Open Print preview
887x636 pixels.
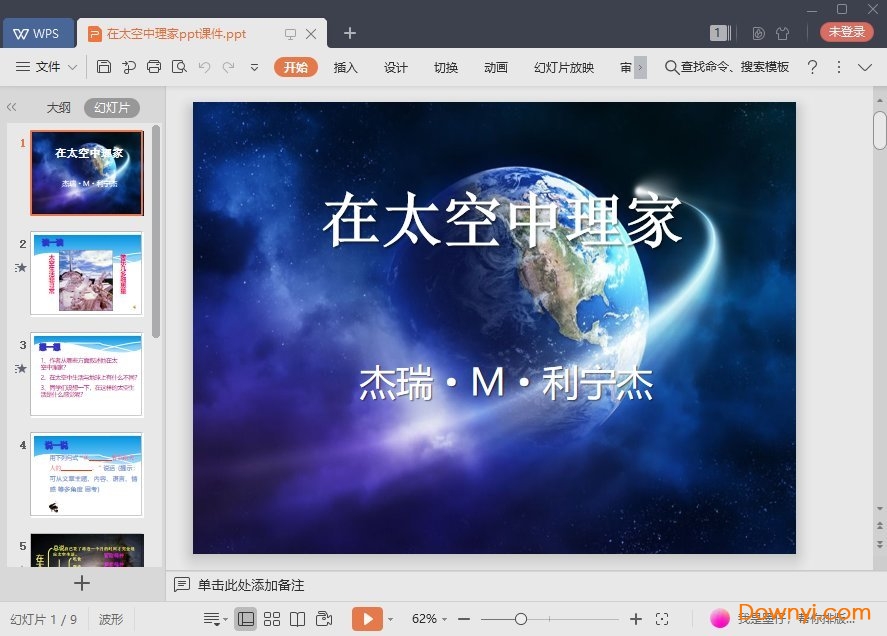[178, 66]
